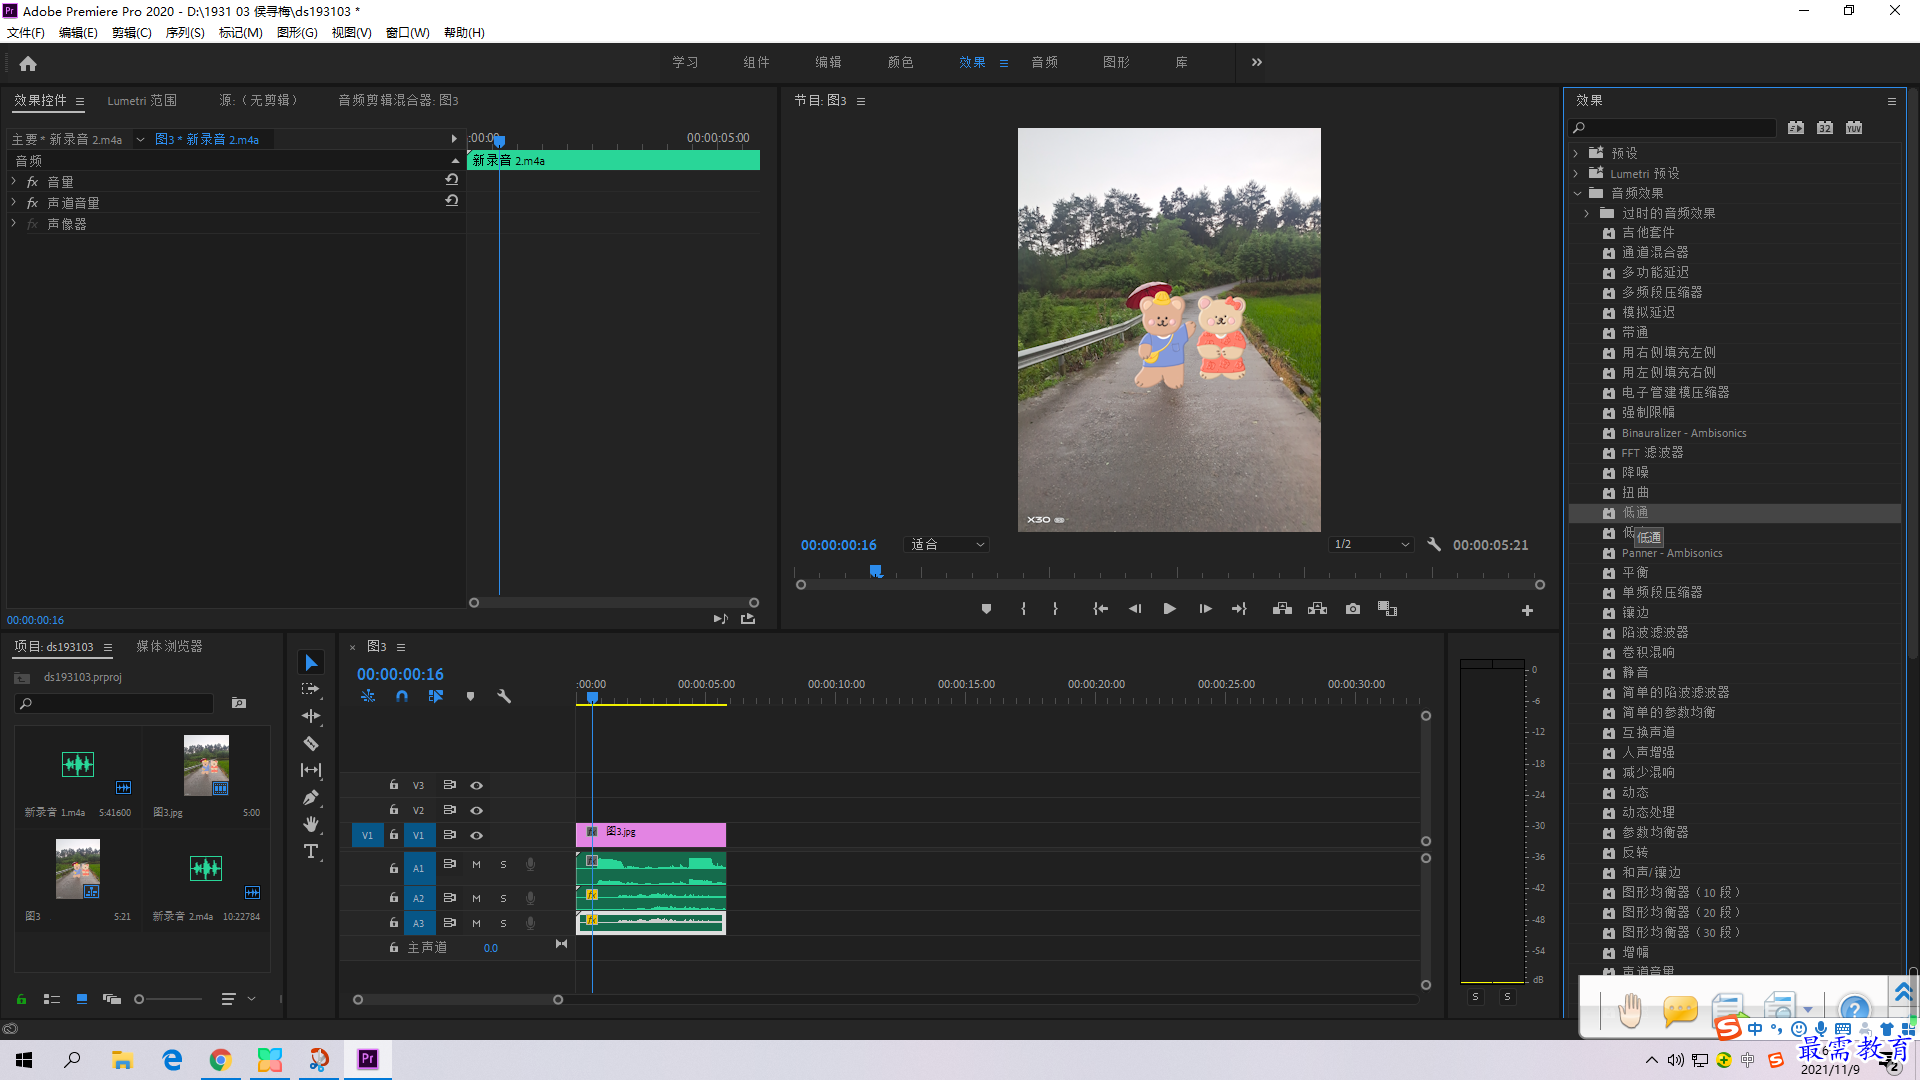Expand the 预设 effects folder
The height and width of the screenshot is (1080, 1920).
click(x=1576, y=153)
